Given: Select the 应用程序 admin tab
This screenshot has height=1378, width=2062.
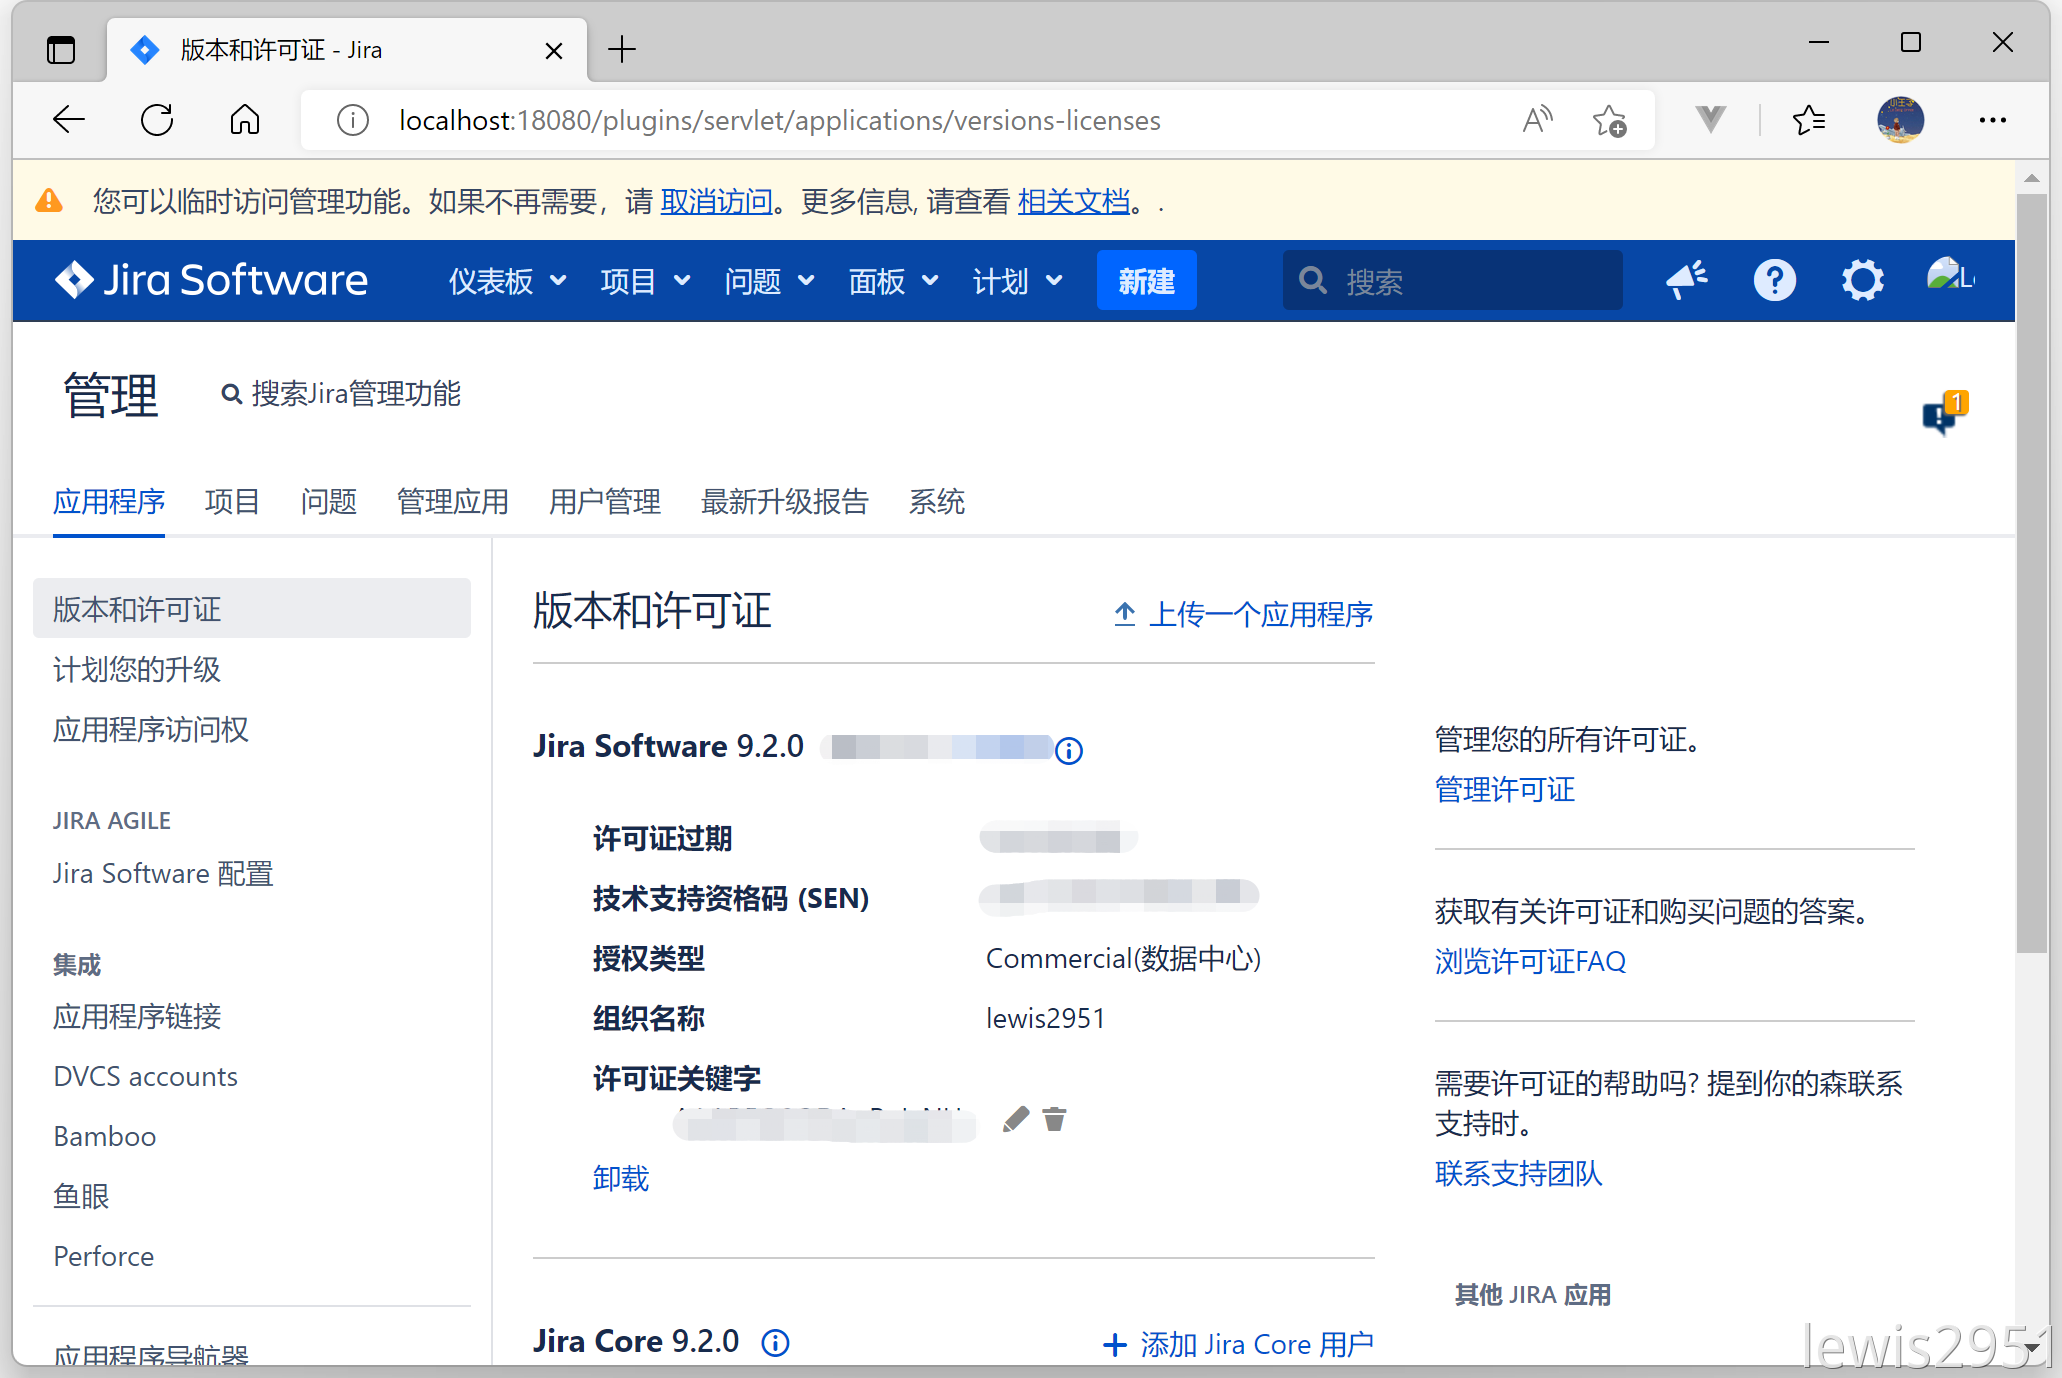Looking at the screenshot, I should 109,501.
